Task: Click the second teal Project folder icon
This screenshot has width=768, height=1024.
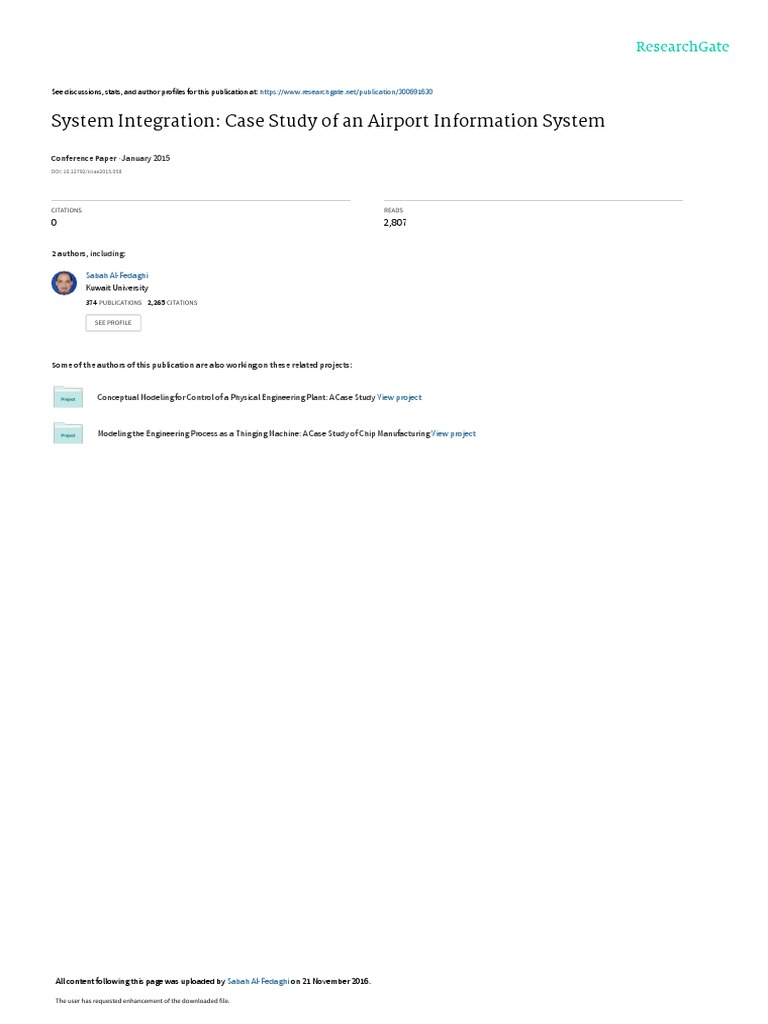Action: [68, 434]
